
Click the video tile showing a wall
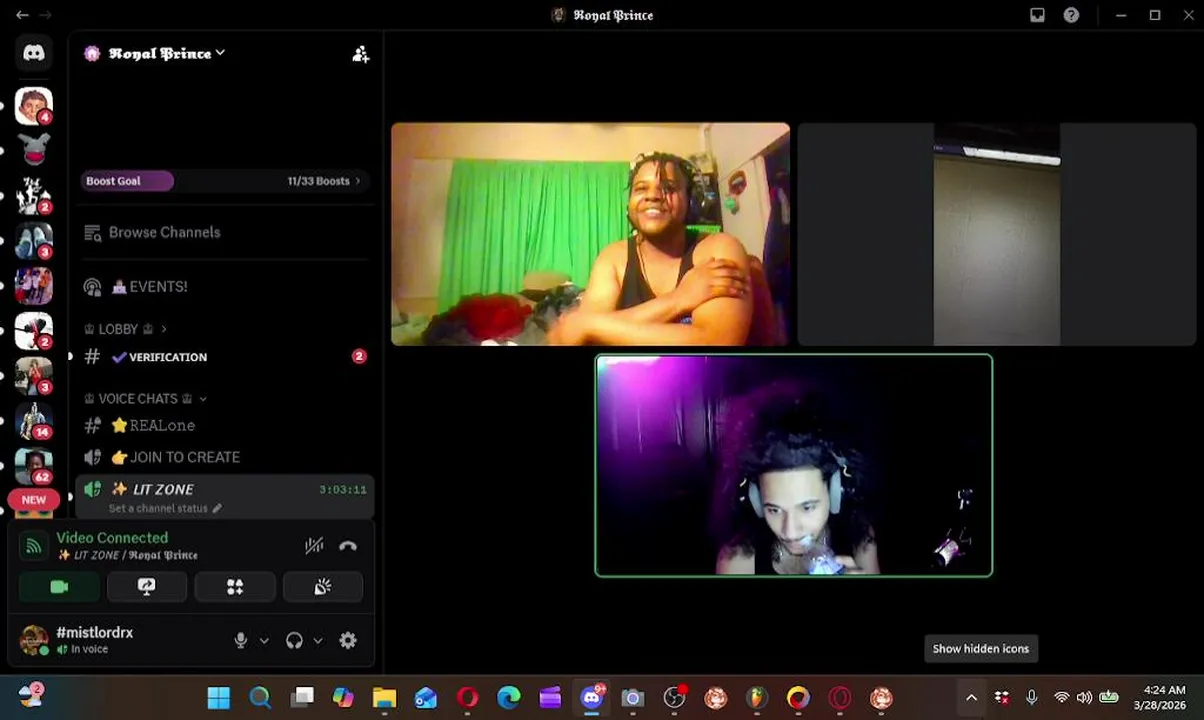tap(996, 234)
